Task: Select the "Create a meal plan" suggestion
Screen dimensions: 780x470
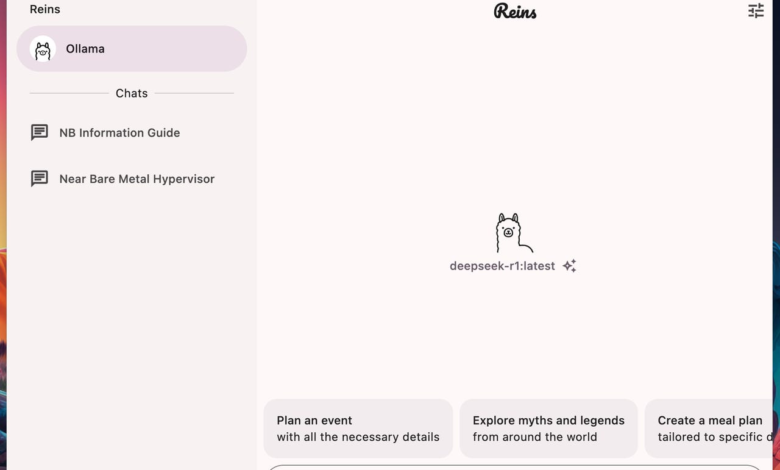Action: tap(710, 420)
